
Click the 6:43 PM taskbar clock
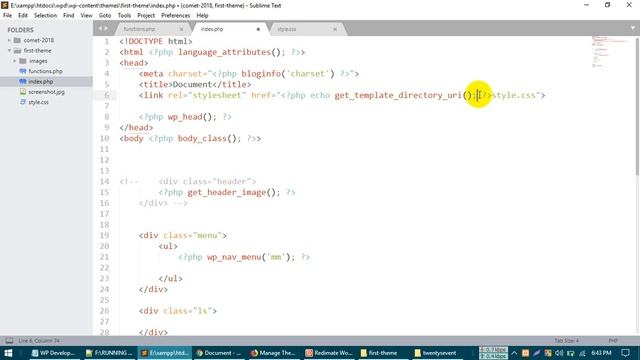tap(601, 353)
